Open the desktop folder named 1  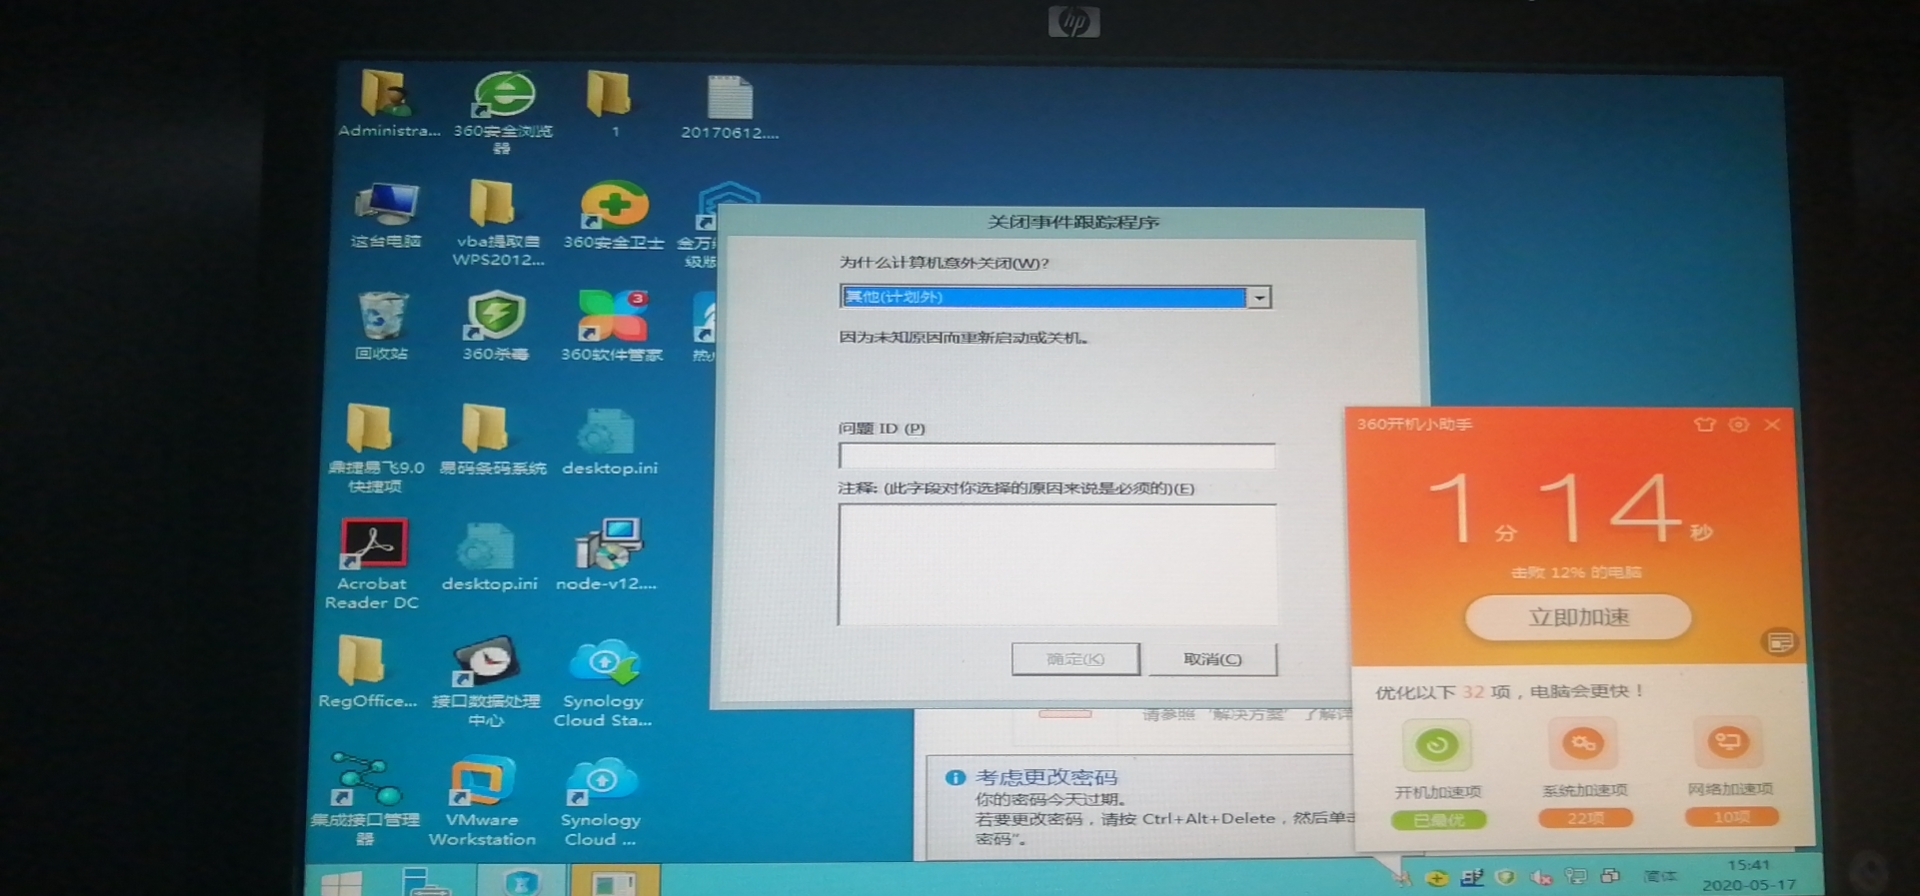pyautogui.click(x=610, y=104)
